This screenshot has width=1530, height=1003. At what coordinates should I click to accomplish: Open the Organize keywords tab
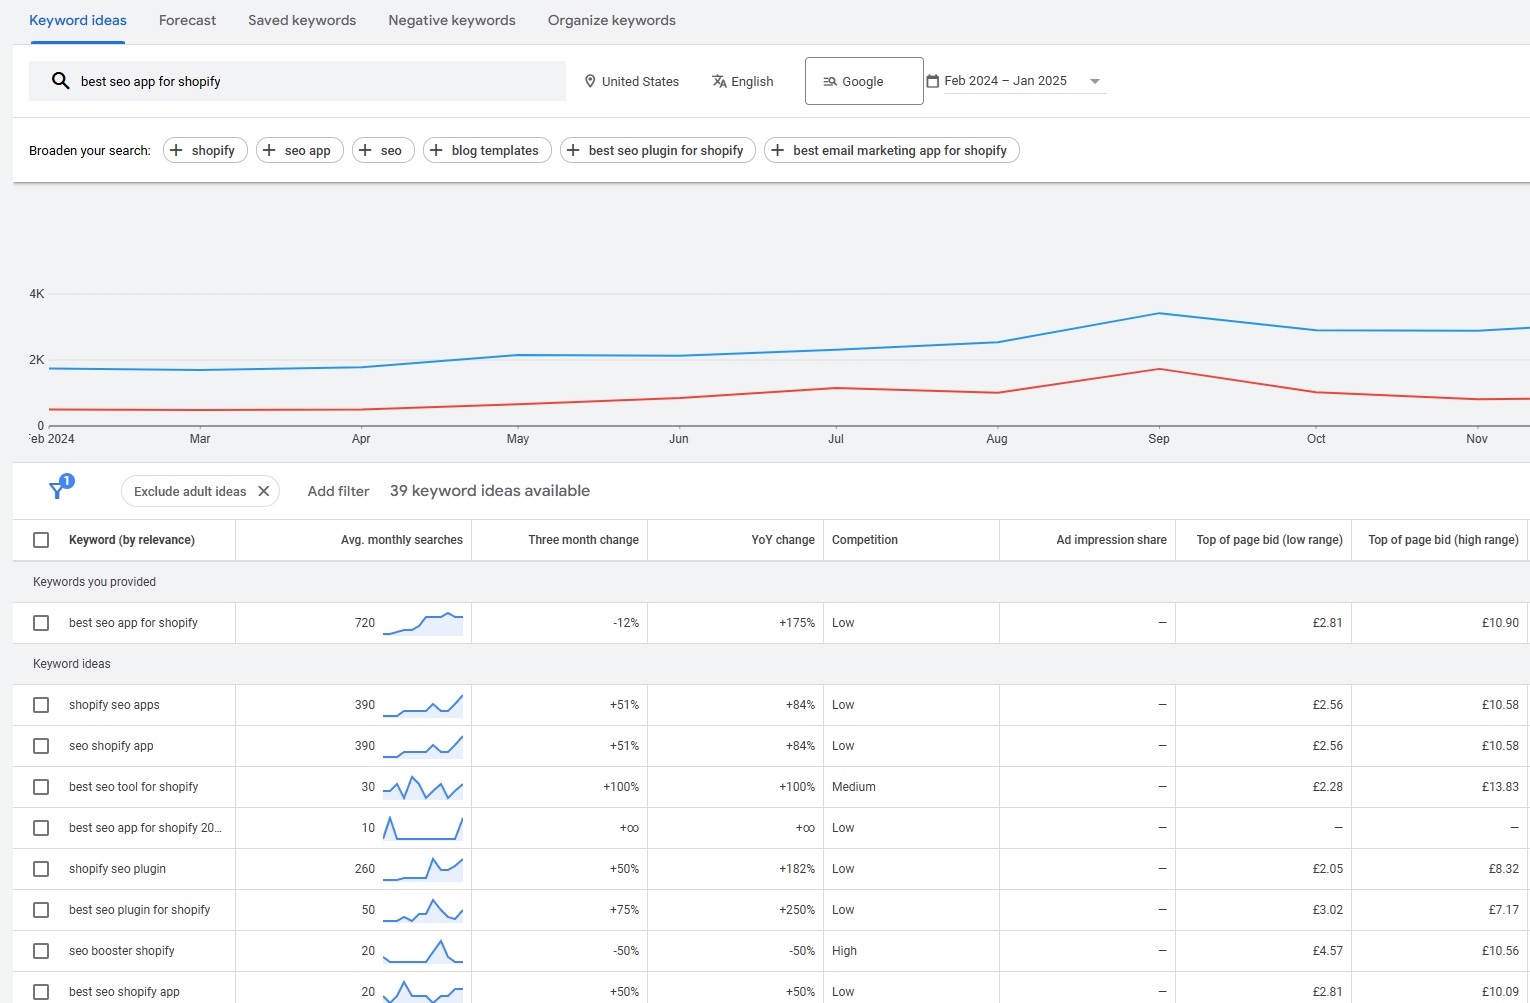tap(612, 20)
